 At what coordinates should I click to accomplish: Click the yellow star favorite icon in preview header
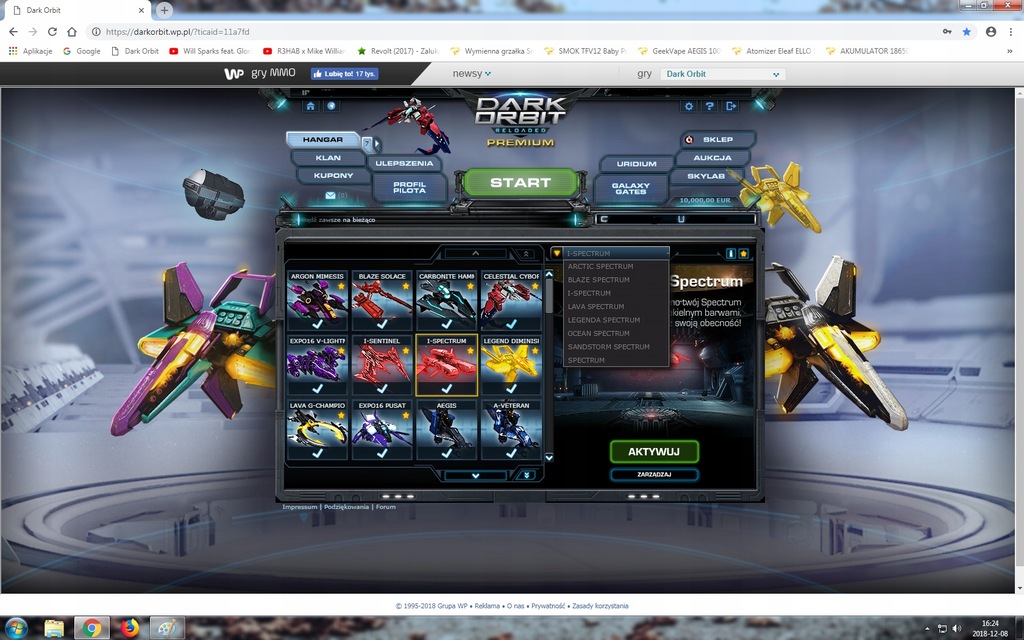(743, 253)
